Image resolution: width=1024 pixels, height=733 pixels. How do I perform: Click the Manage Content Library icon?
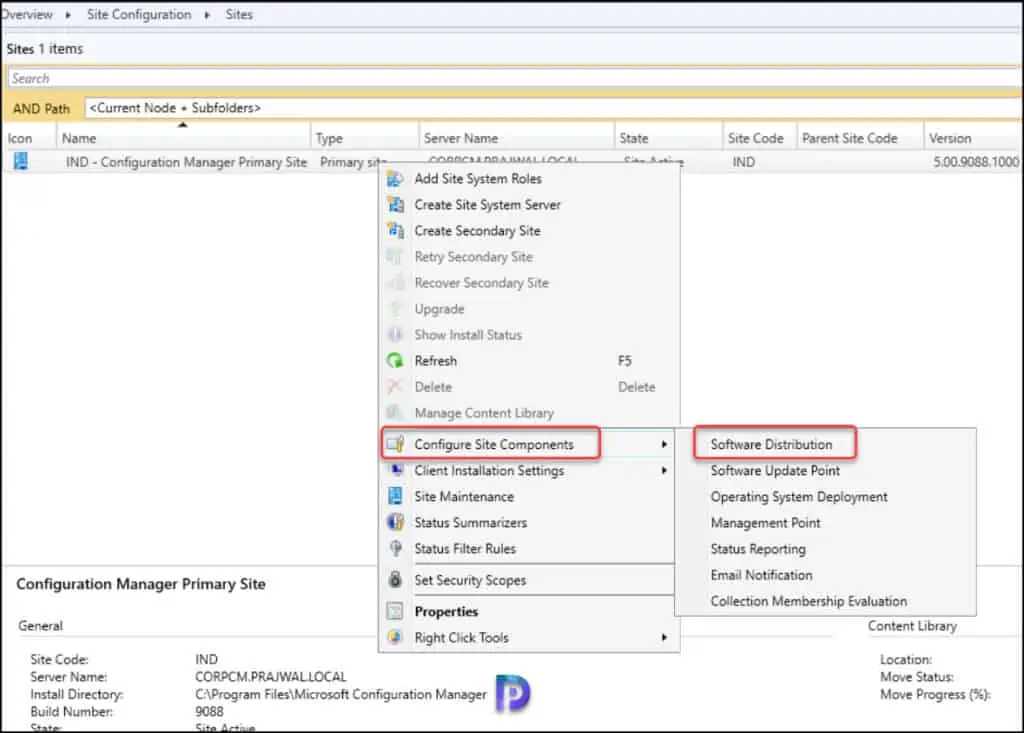pyautogui.click(x=395, y=413)
